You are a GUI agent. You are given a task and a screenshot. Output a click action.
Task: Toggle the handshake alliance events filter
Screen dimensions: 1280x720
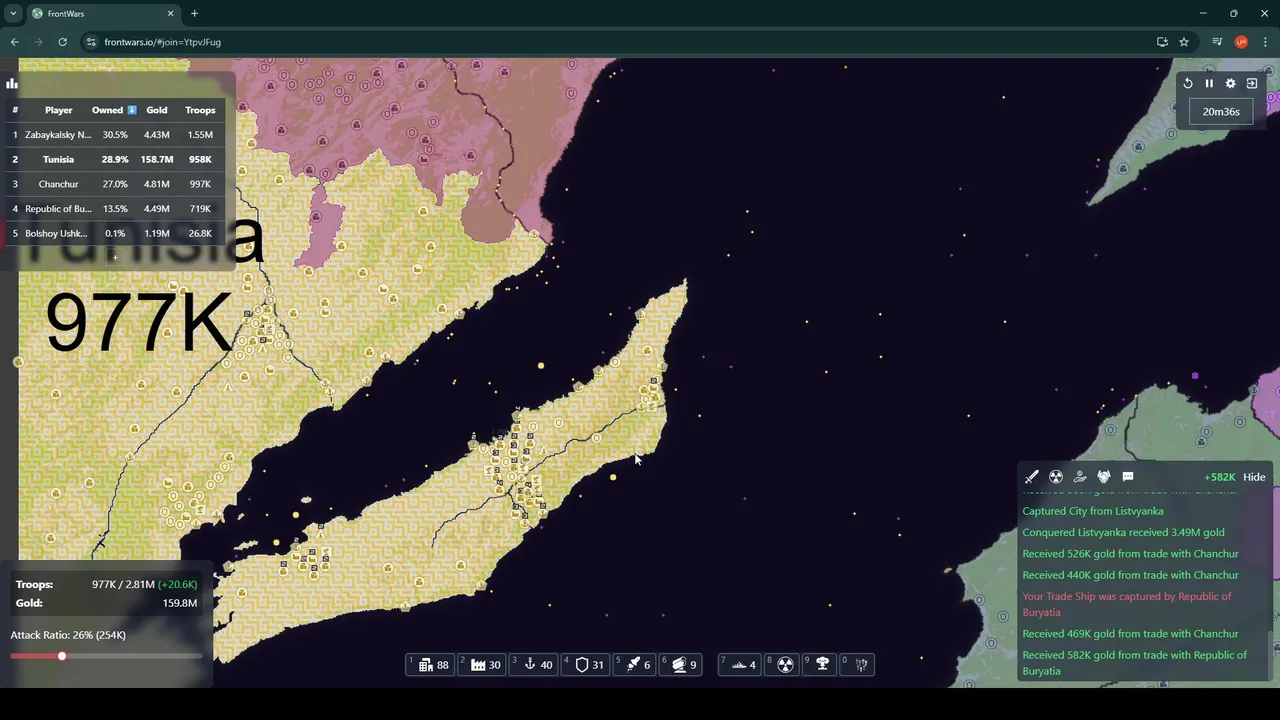1104,477
